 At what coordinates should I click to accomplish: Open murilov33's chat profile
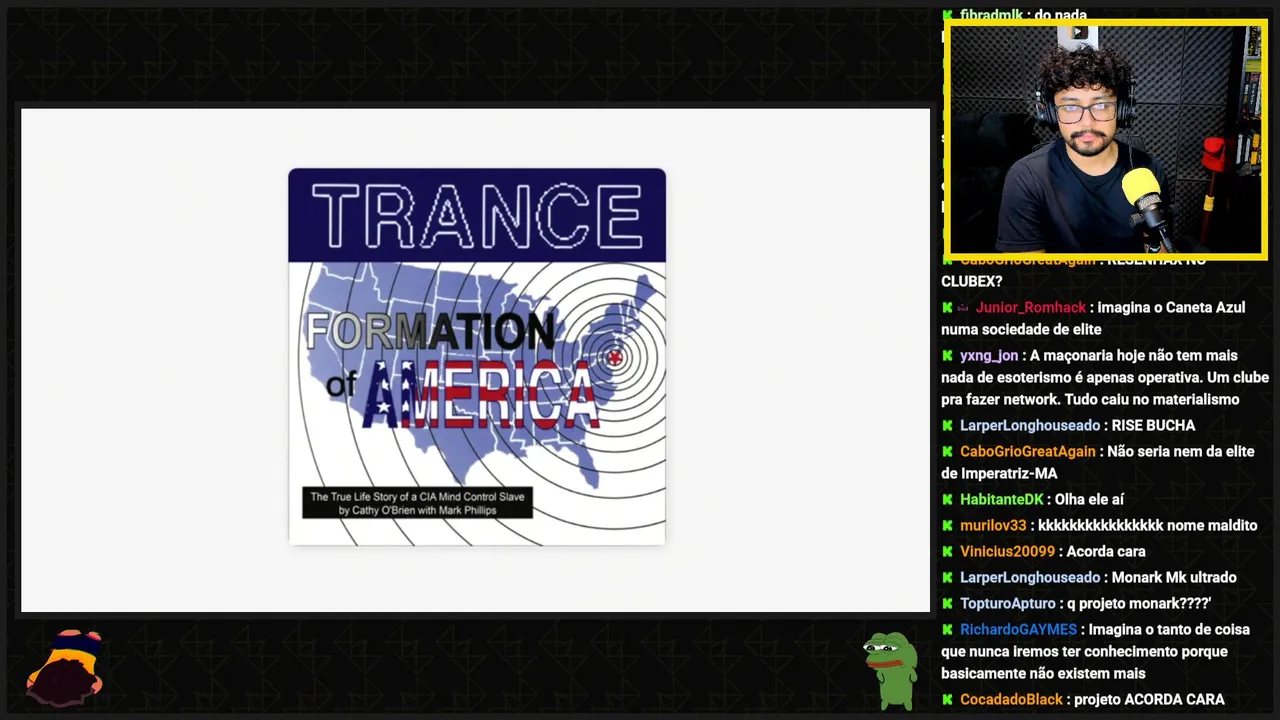point(993,525)
